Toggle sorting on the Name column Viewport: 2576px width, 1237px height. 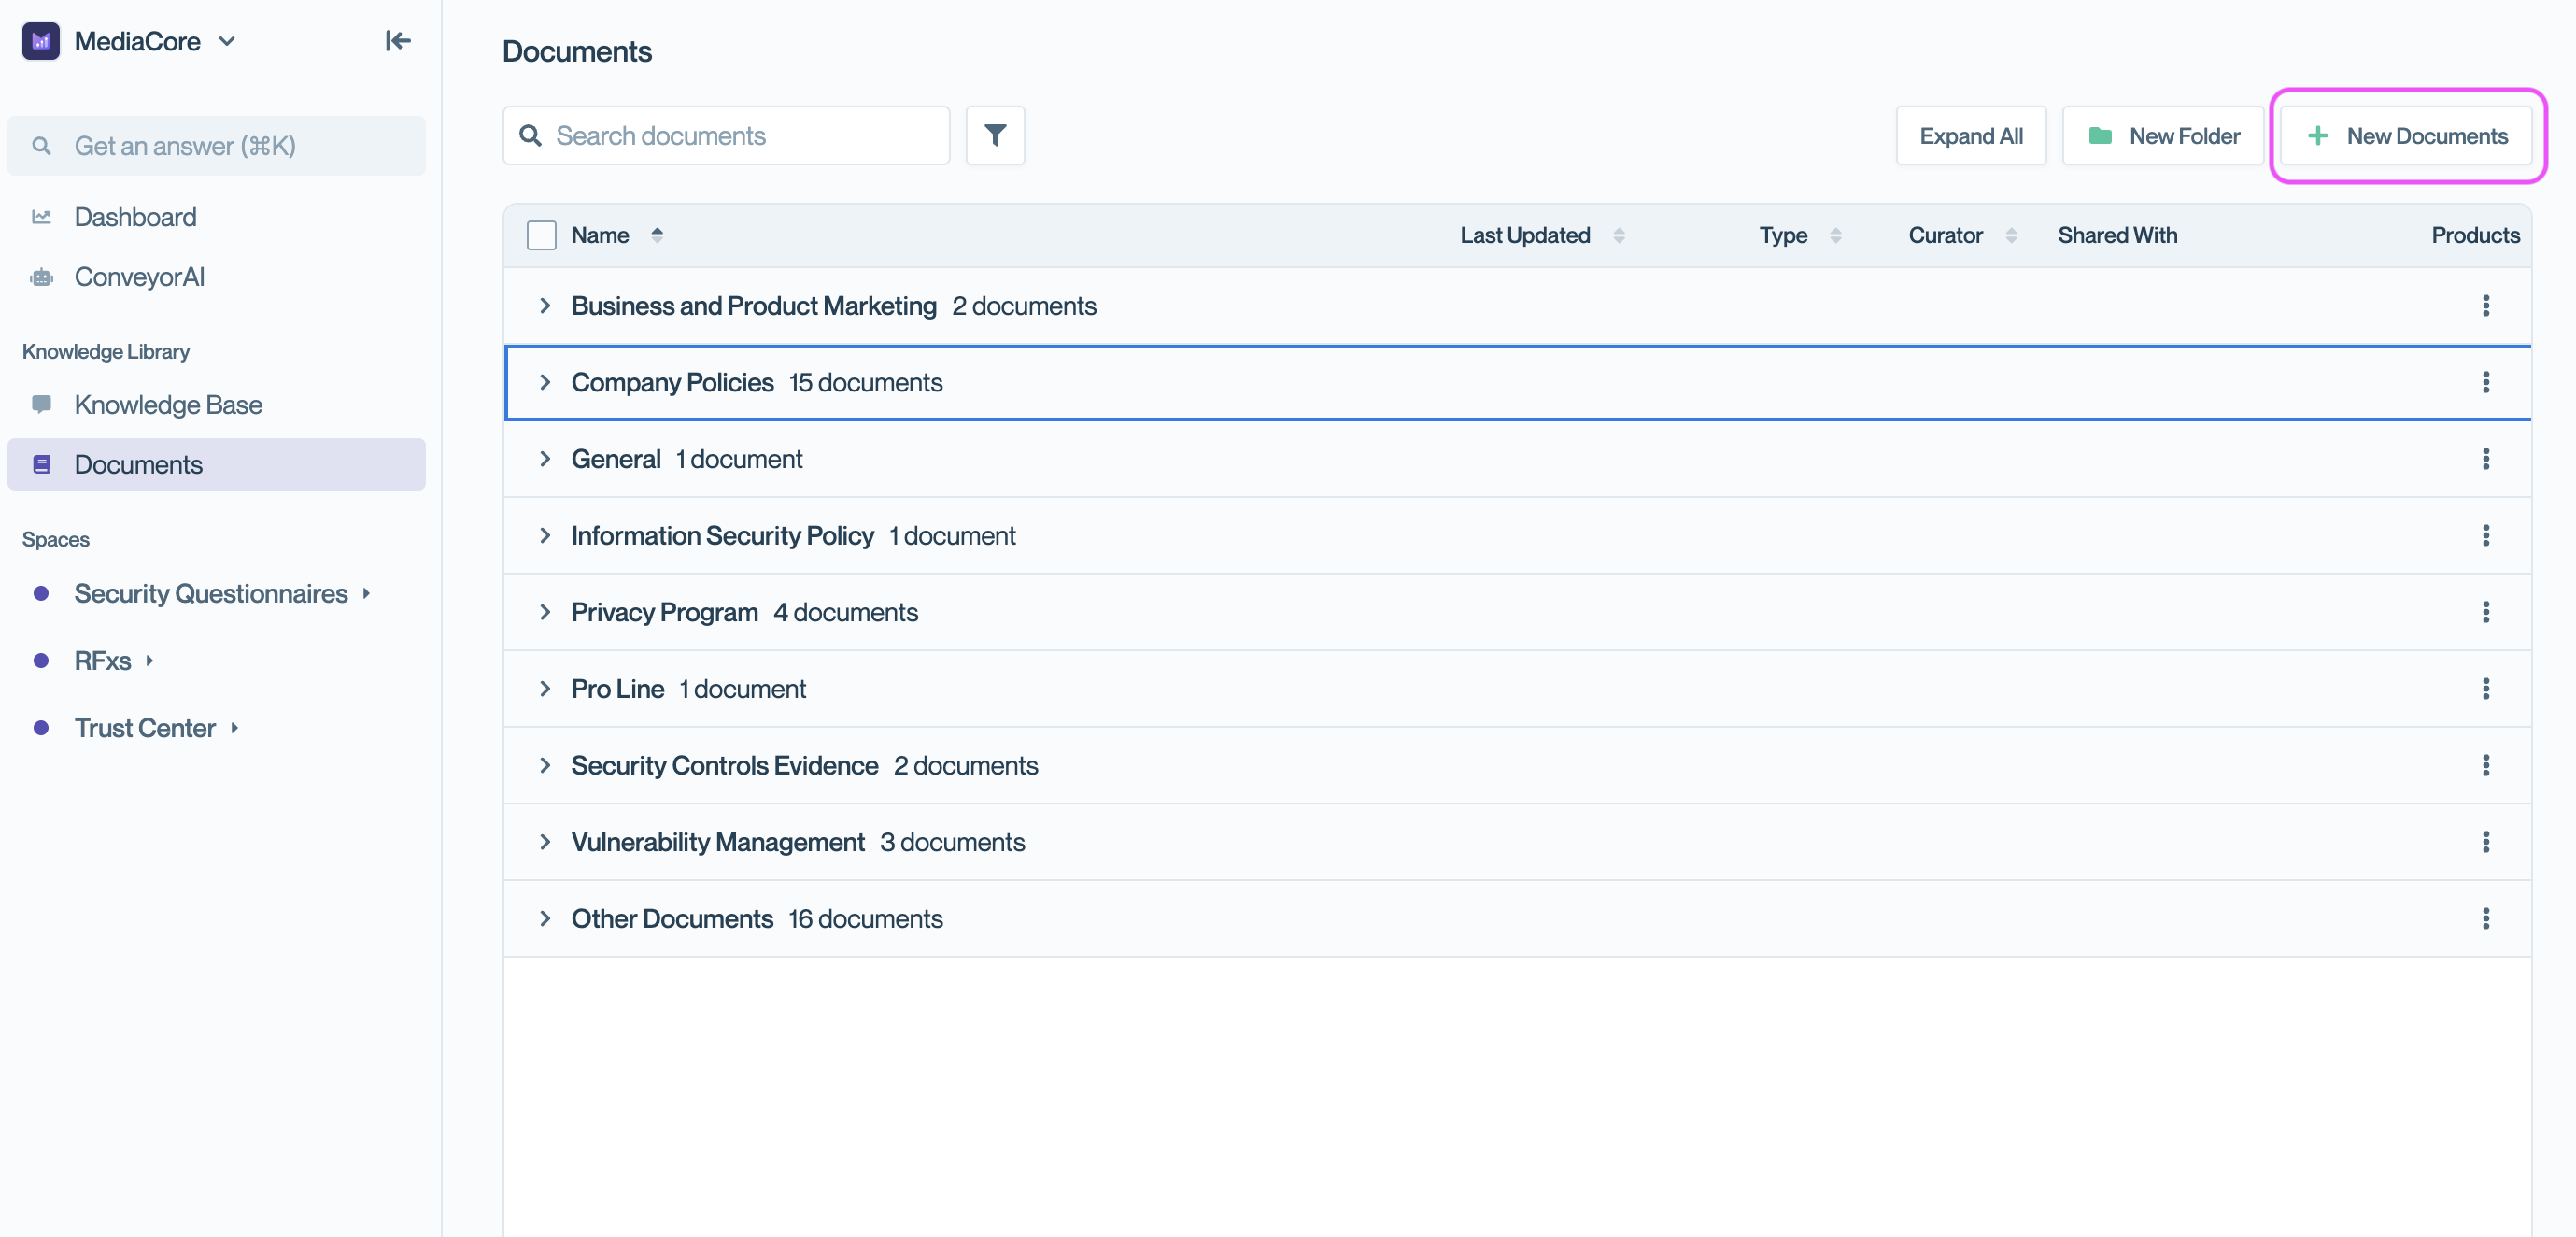point(657,234)
